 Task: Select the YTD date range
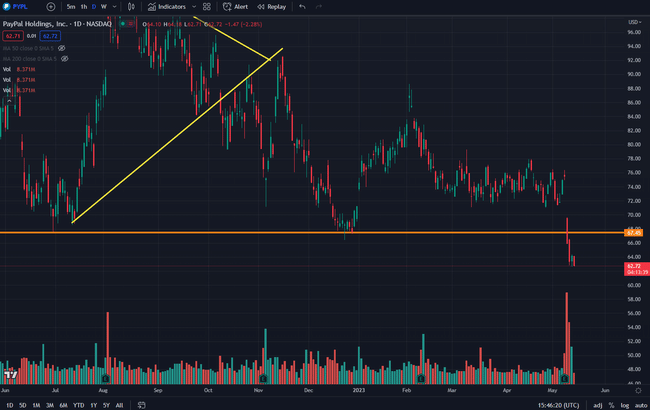pyautogui.click(x=77, y=405)
